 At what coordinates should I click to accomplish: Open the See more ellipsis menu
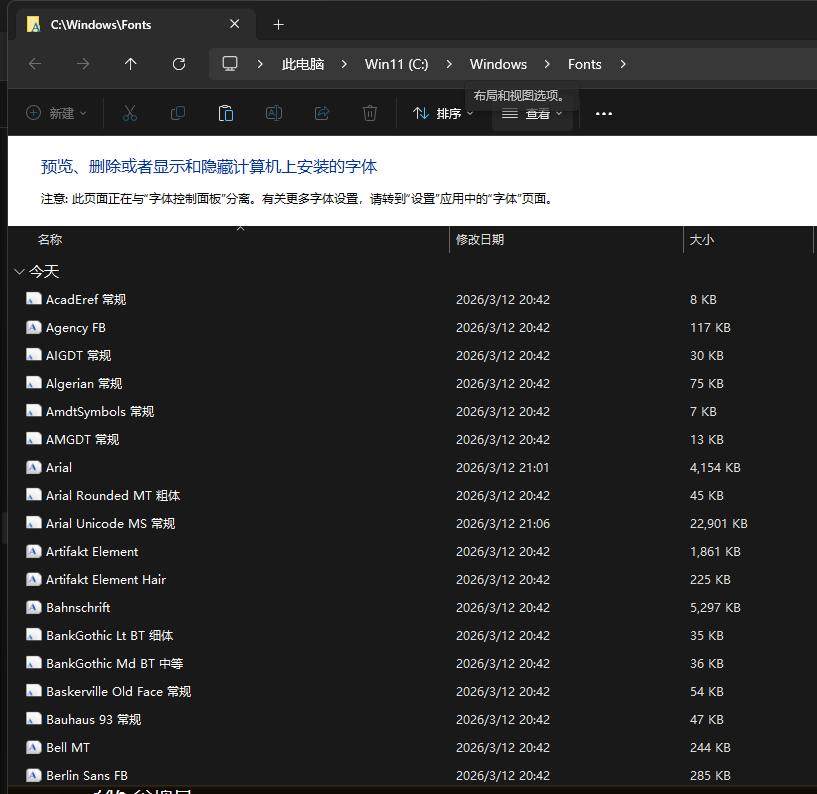click(603, 114)
